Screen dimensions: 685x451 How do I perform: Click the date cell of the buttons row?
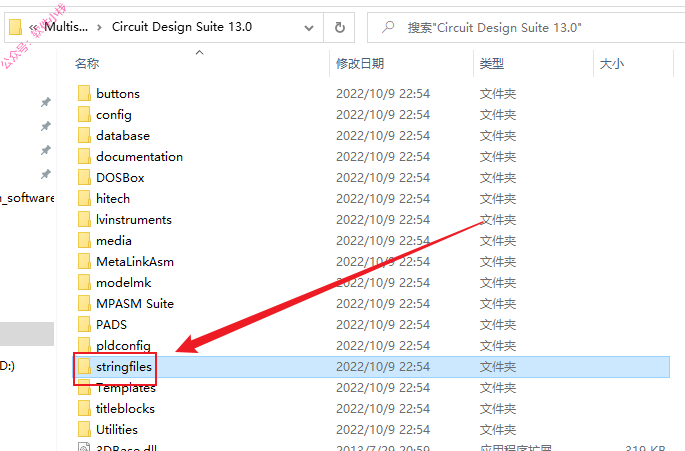[383, 94]
